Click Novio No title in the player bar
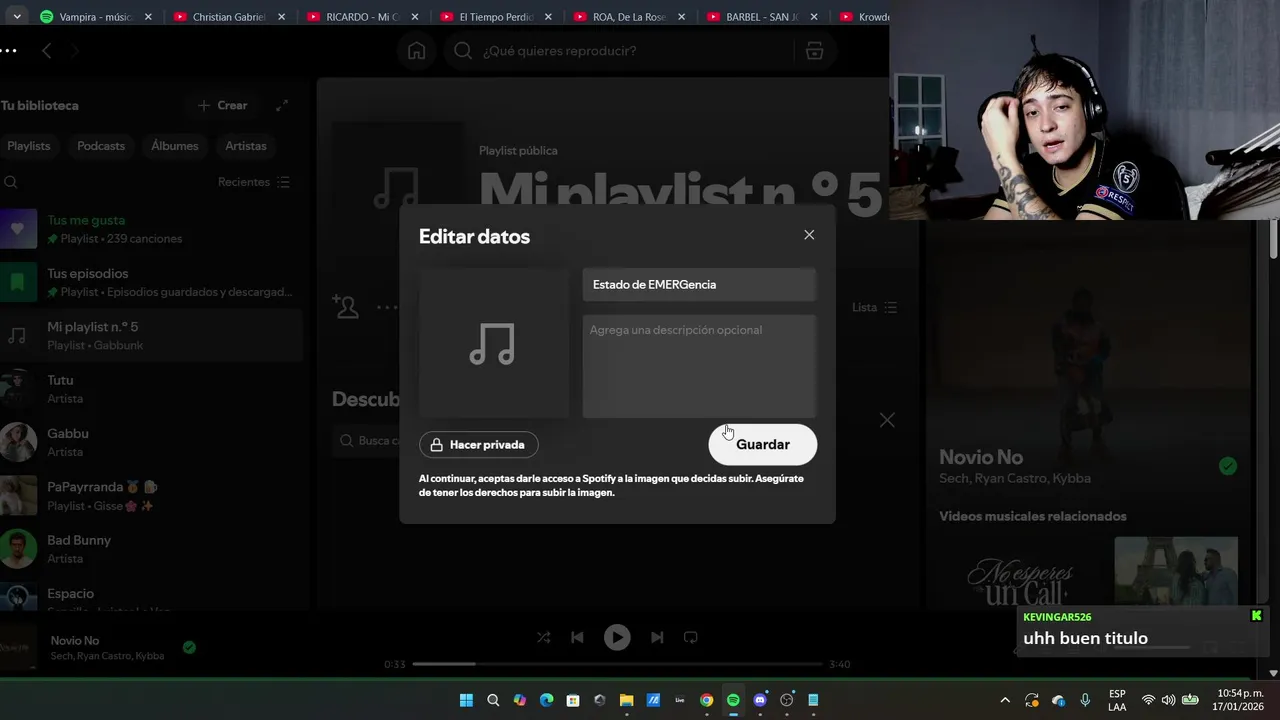Image resolution: width=1280 pixels, height=720 pixels. 75,640
